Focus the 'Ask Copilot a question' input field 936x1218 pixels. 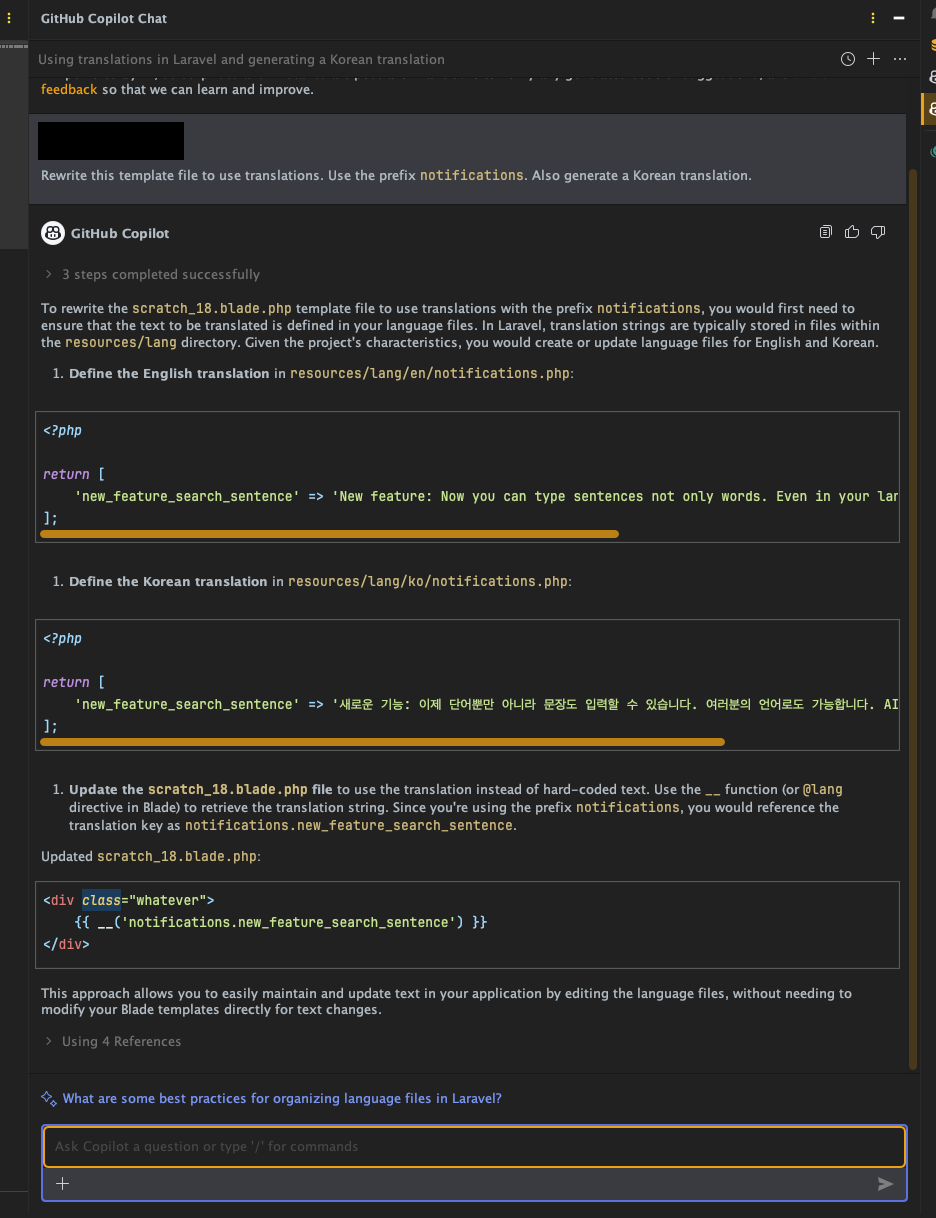coord(474,1147)
